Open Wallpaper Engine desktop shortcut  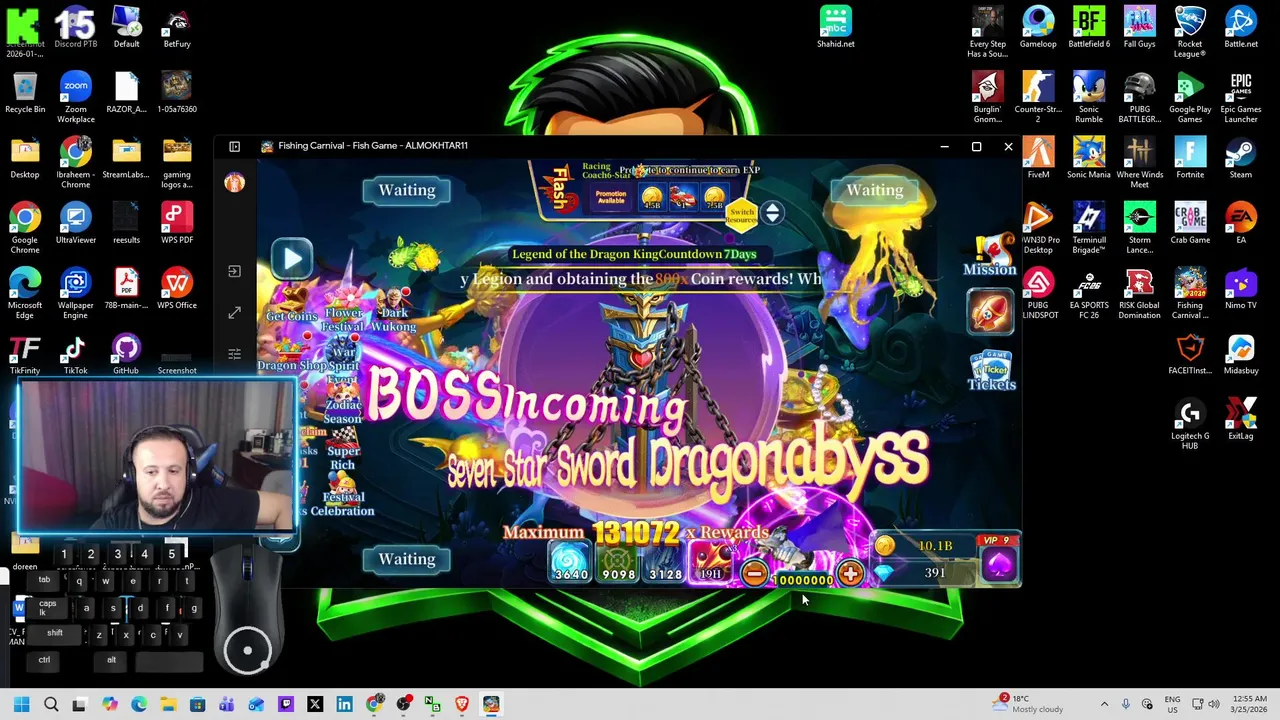(x=75, y=294)
